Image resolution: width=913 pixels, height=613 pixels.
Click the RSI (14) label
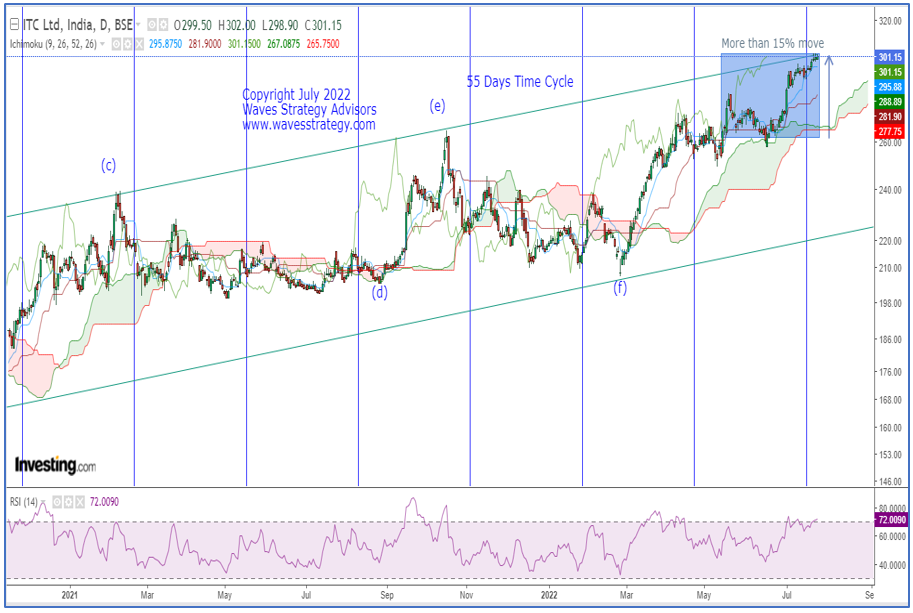tap(24, 502)
